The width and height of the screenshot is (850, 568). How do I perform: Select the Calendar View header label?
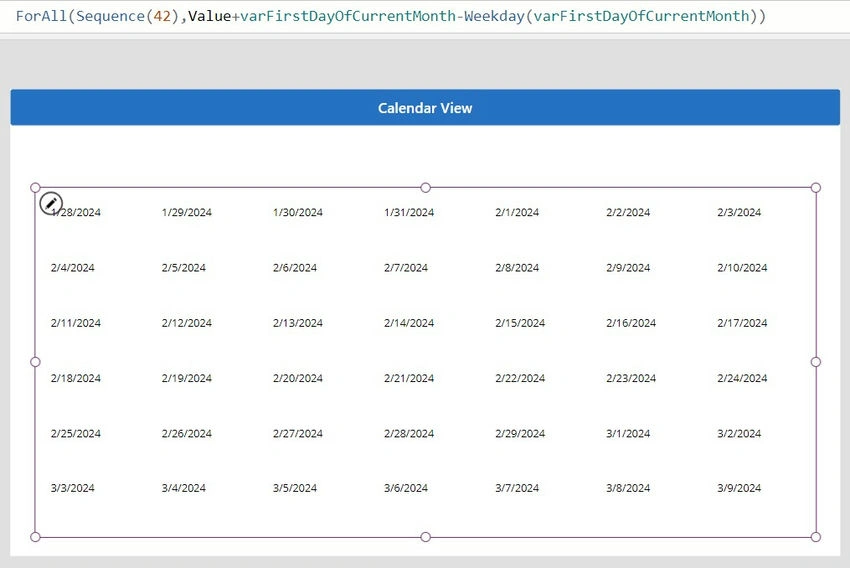[x=425, y=108]
